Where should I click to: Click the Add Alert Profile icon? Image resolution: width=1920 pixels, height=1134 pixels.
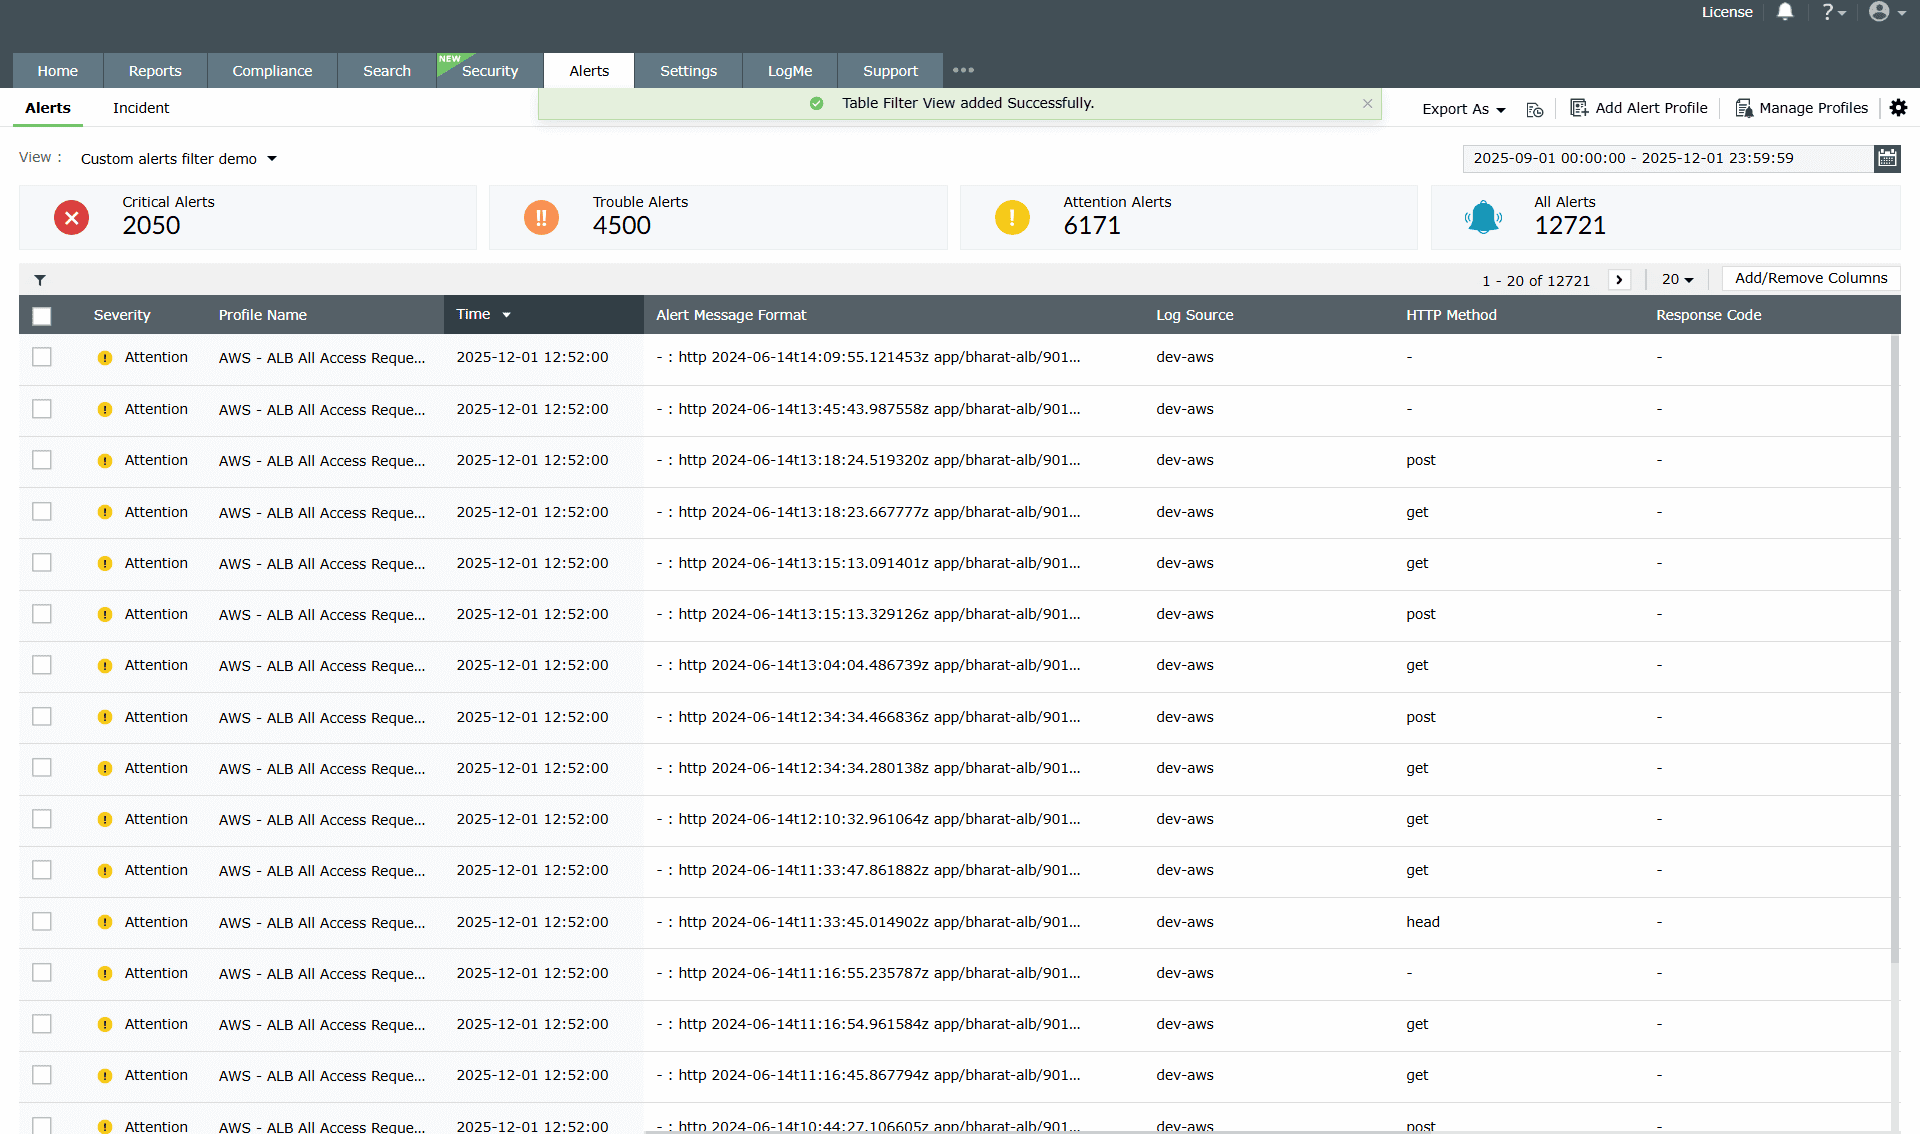1580,108
